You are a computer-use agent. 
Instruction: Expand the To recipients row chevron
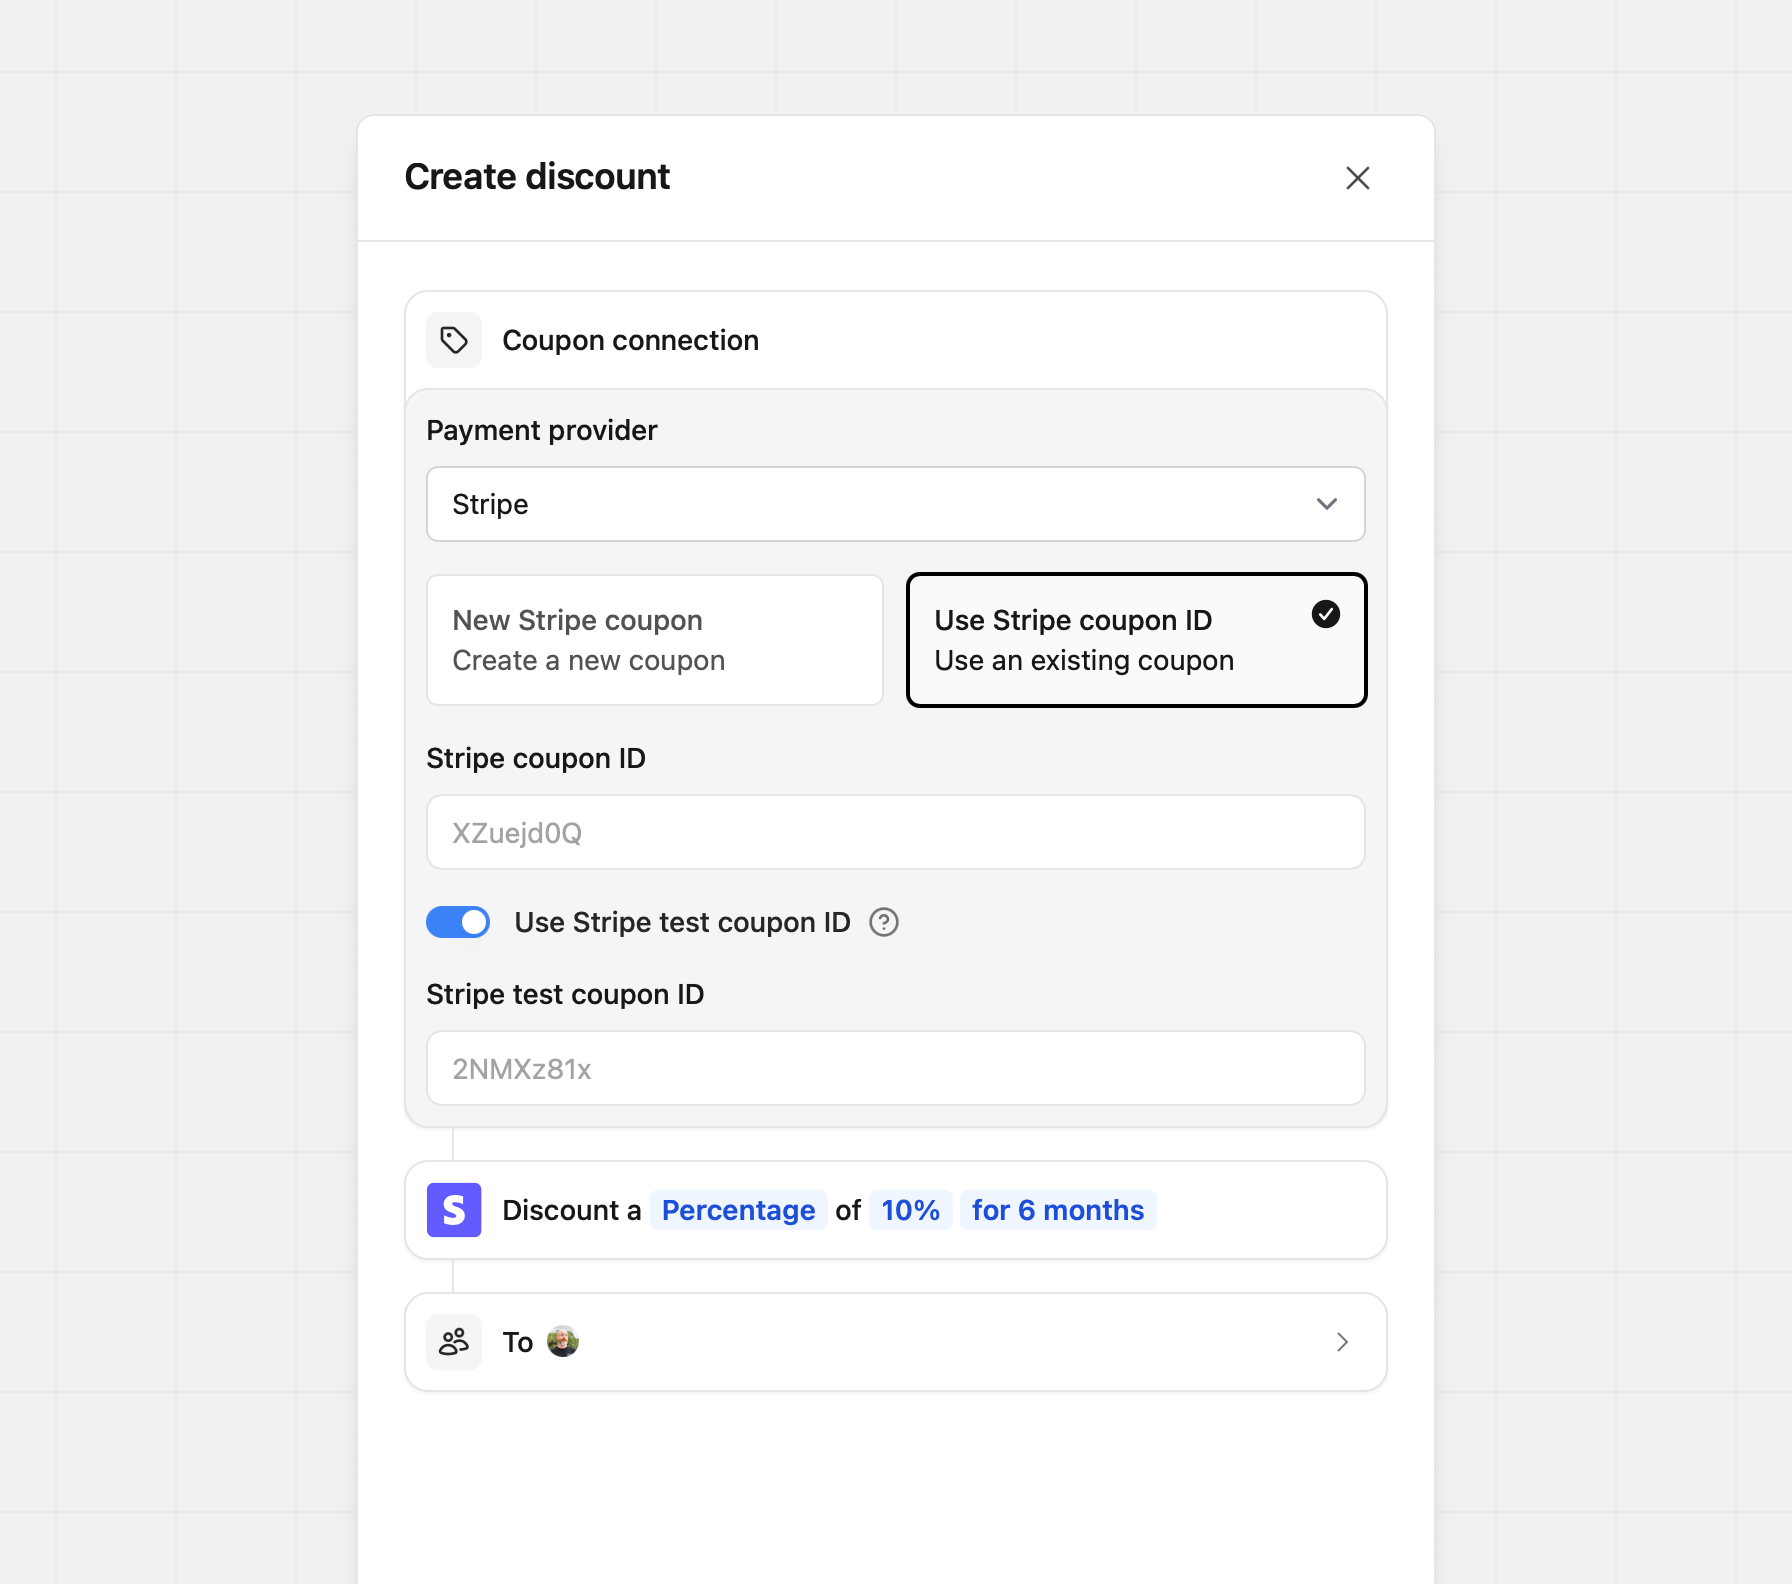click(1342, 1342)
